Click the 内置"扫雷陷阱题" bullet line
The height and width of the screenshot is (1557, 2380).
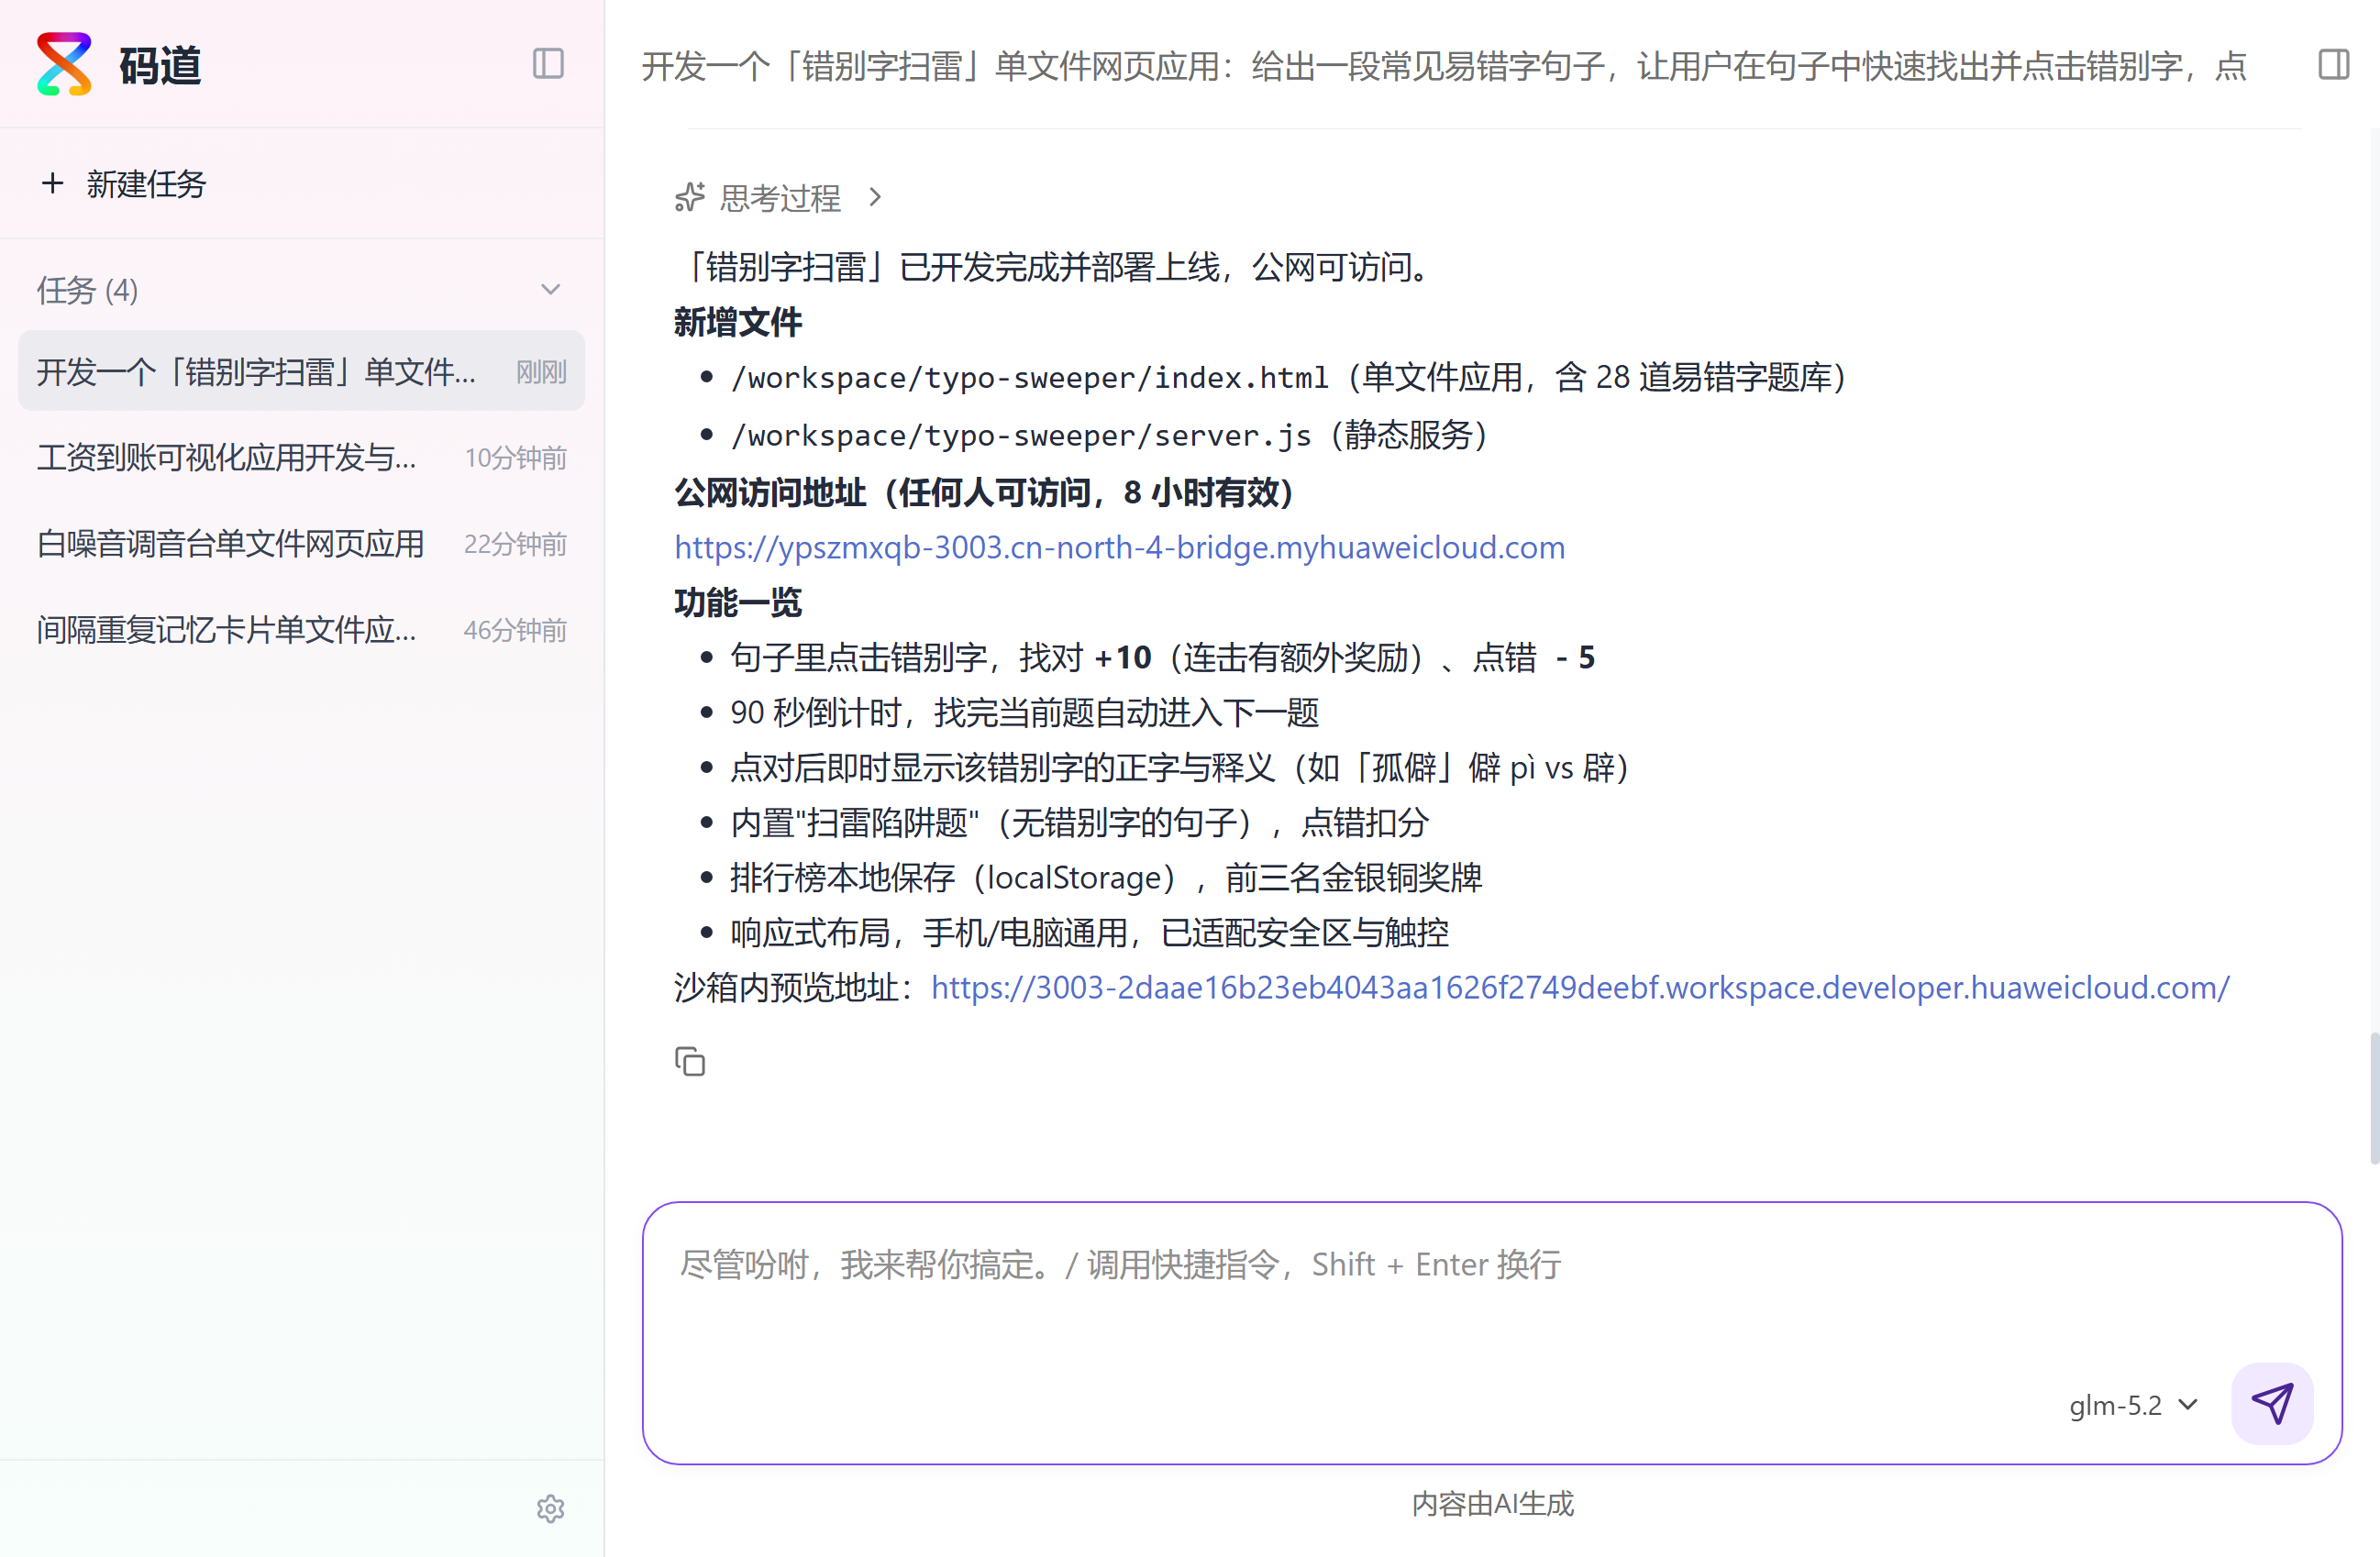[1080, 822]
